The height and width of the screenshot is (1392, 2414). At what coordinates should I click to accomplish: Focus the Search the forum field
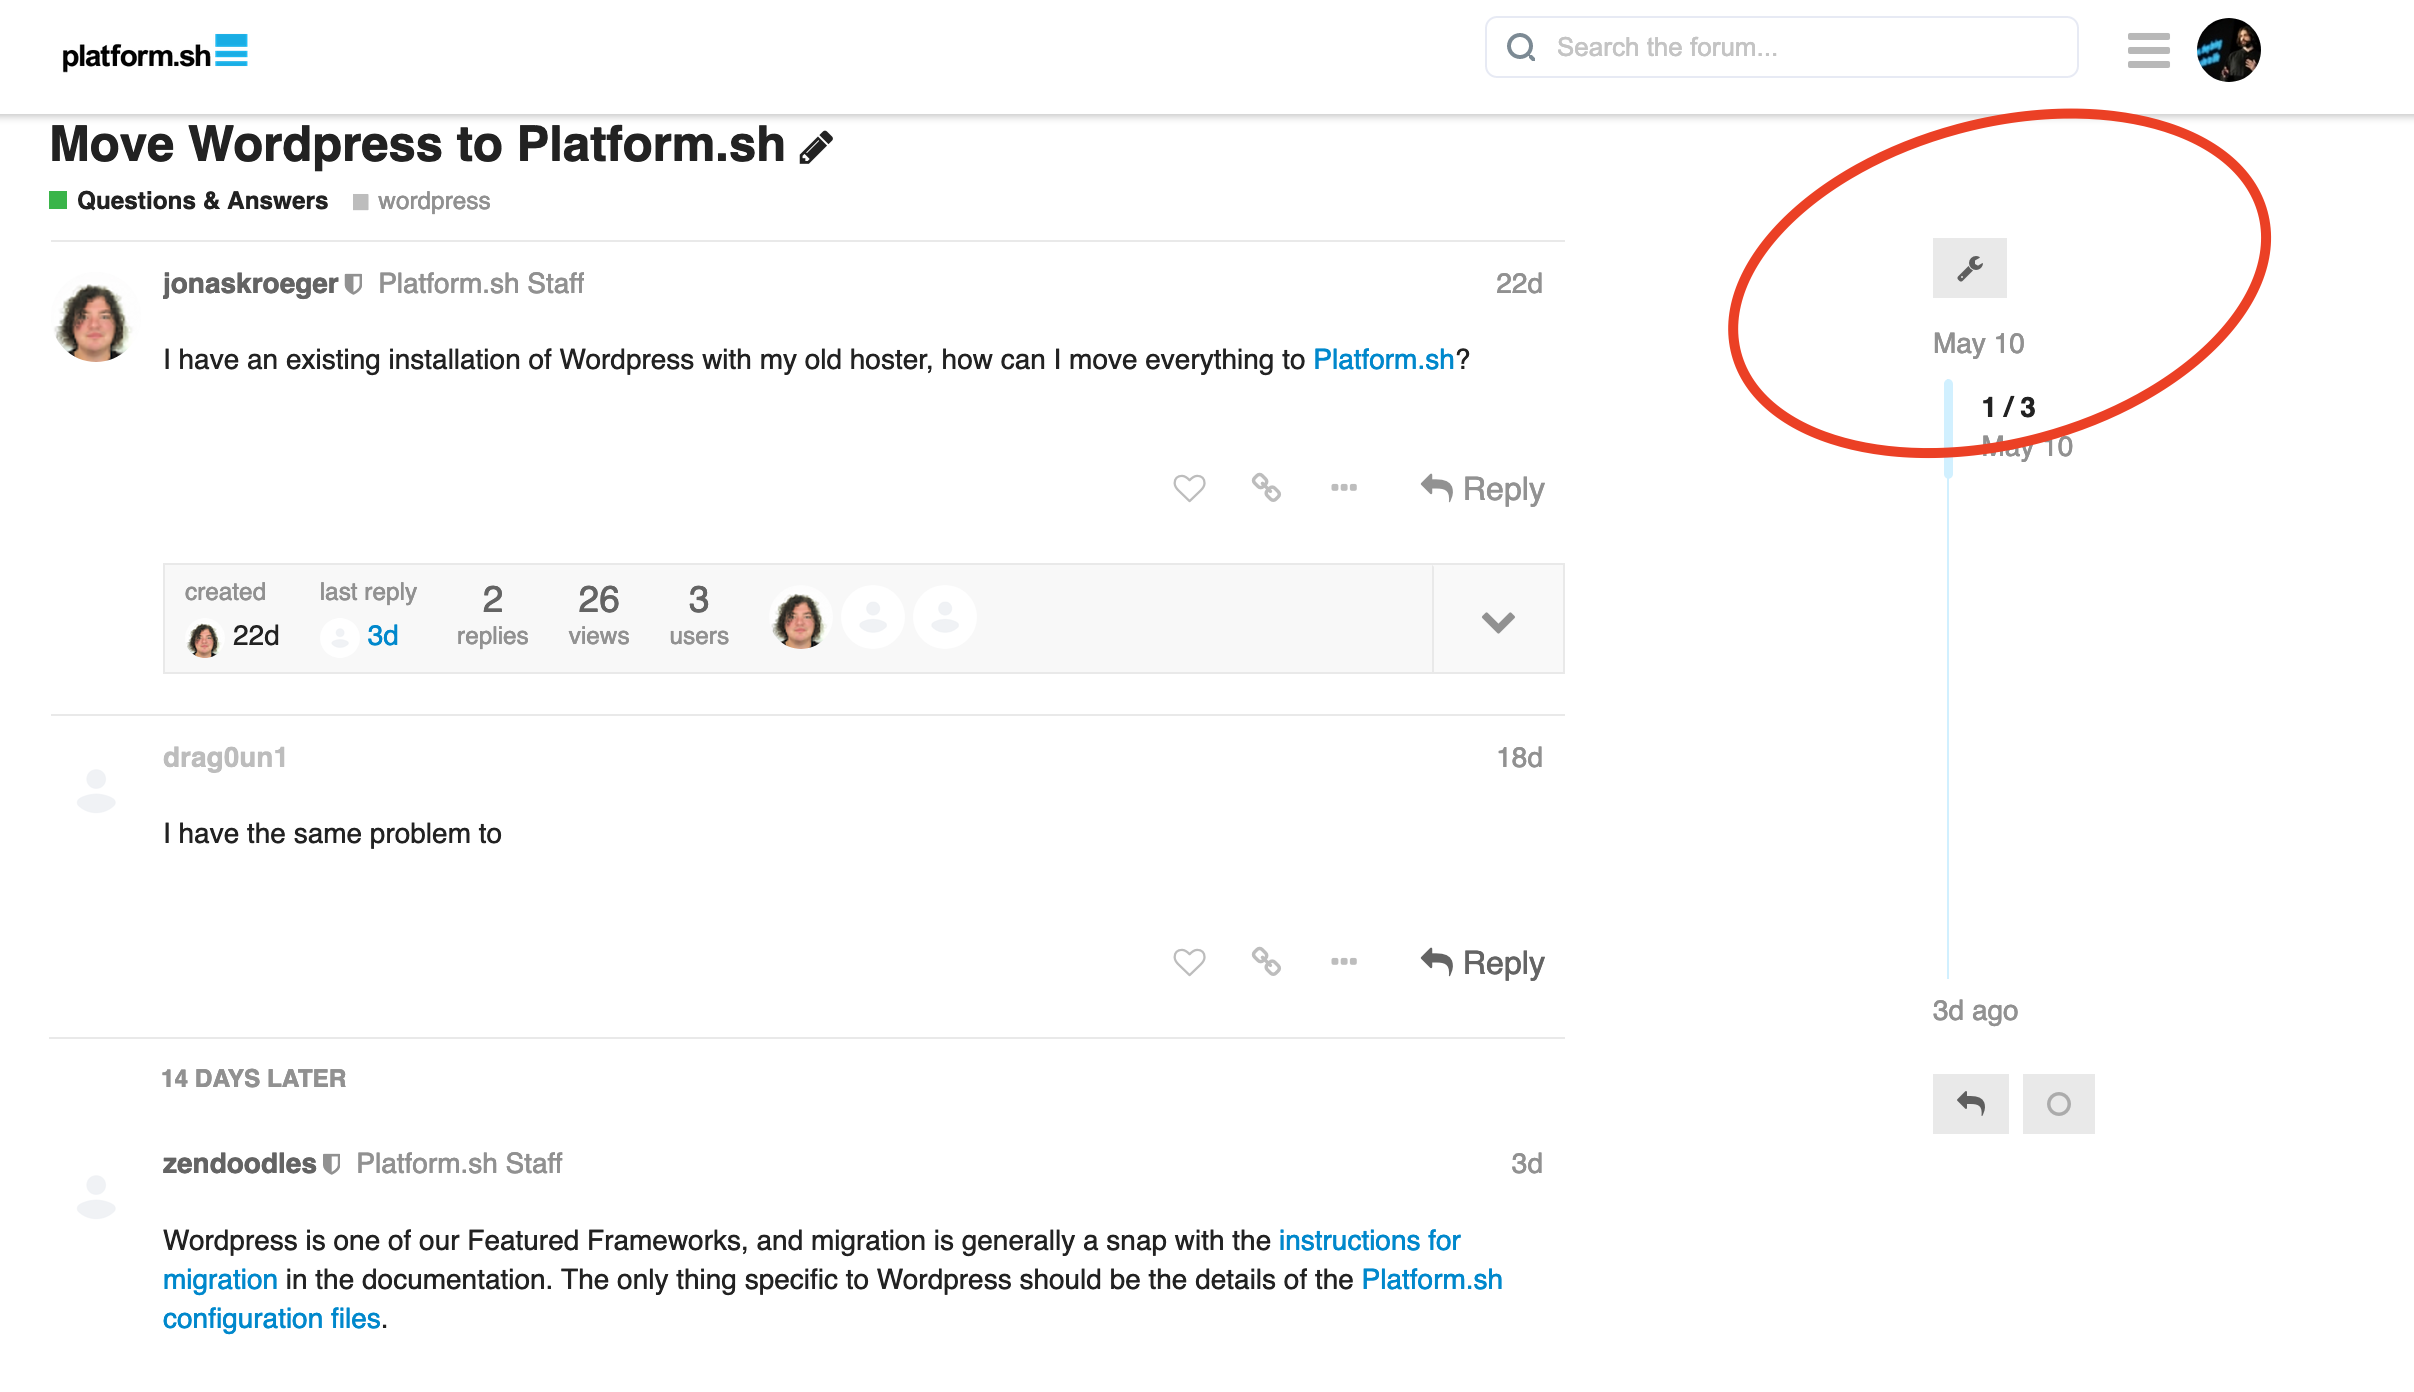pyautogui.click(x=1782, y=47)
